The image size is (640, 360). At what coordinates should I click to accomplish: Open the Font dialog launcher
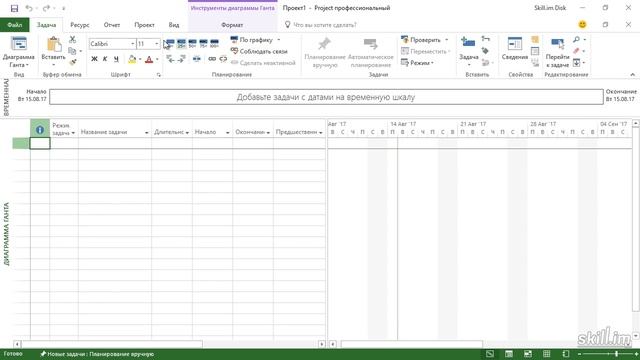coord(158,75)
